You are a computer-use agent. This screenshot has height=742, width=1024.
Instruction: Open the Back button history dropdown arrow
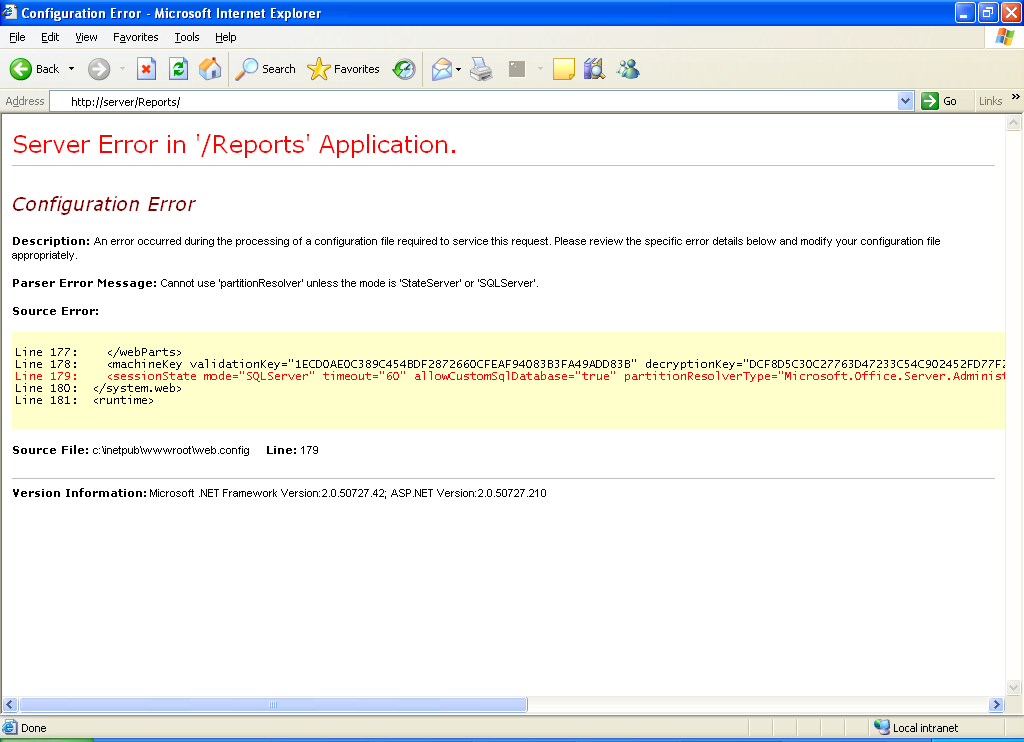[x=71, y=69]
